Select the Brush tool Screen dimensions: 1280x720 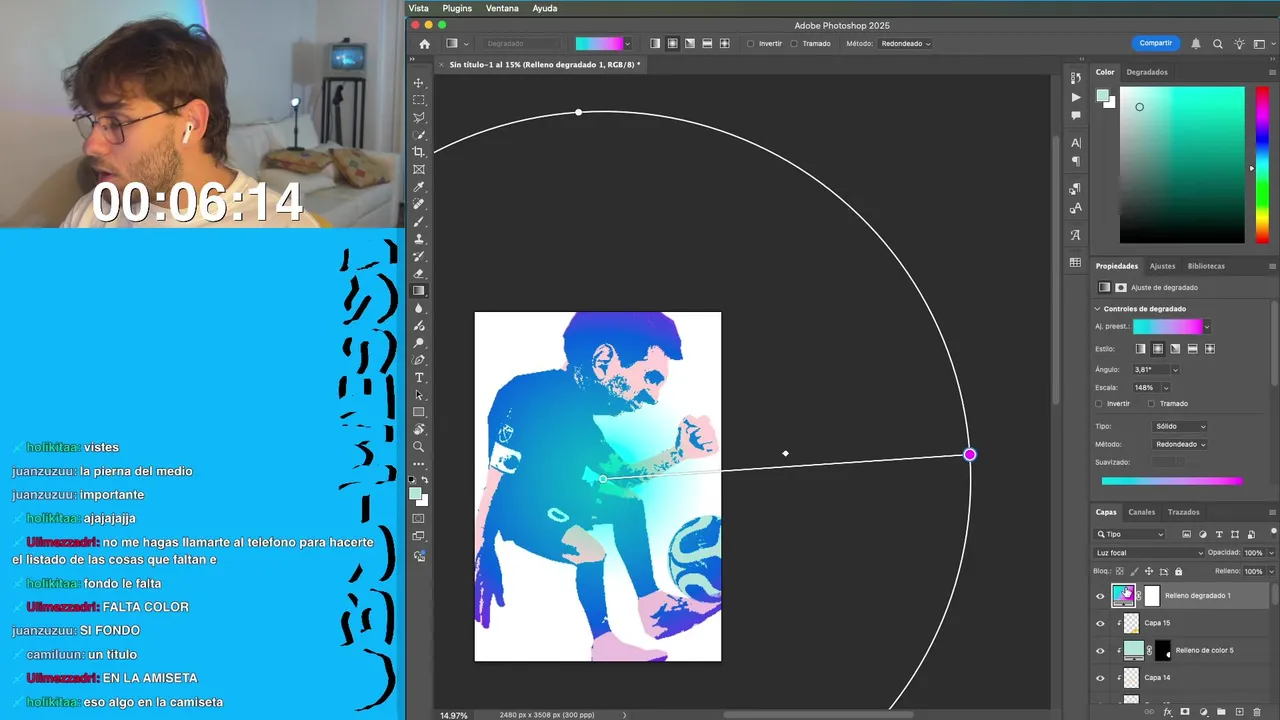pyautogui.click(x=419, y=222)
